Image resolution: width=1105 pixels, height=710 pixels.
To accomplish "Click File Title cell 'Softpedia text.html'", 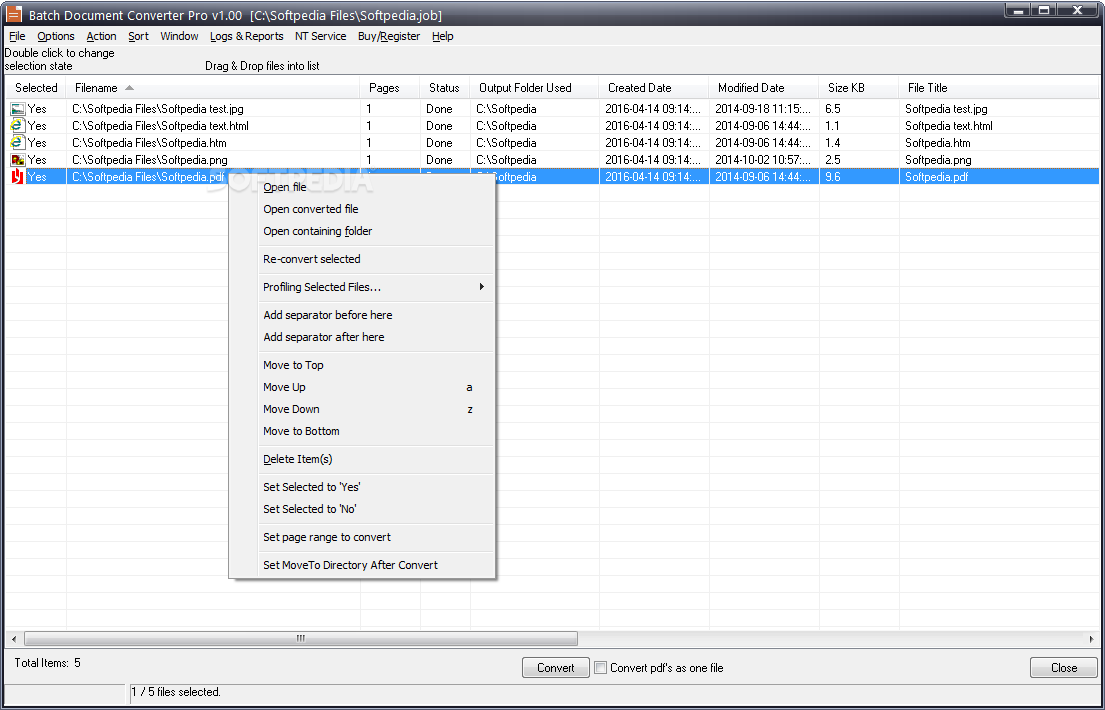I will pos(949,126).
